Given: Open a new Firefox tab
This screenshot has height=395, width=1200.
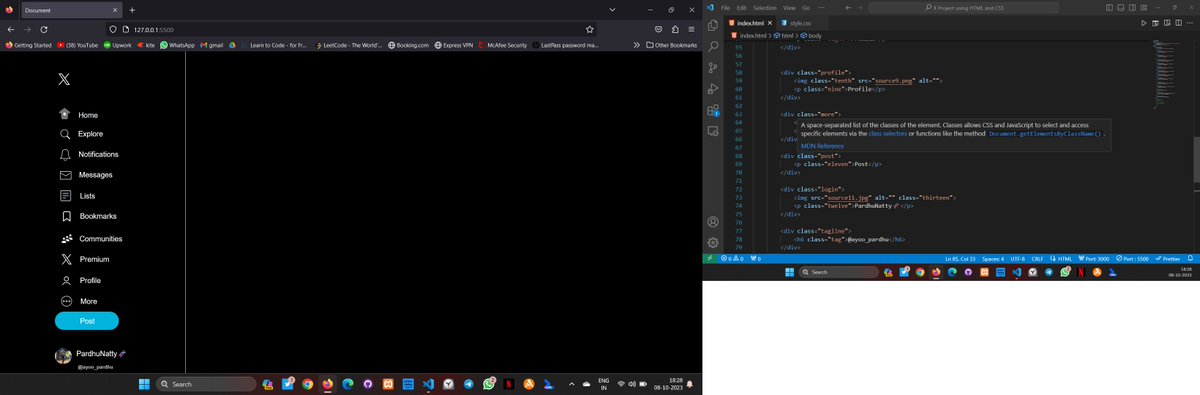Looking at the screenshot, I should tap(132, 9).
